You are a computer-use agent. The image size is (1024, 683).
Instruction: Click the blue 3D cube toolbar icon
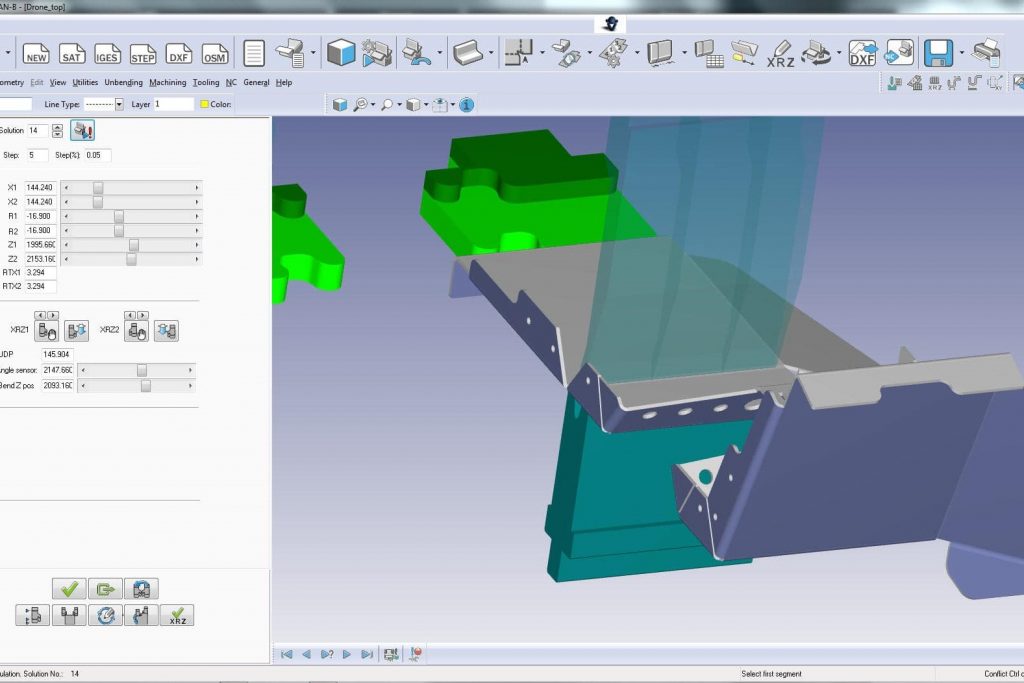pos(341,53)
